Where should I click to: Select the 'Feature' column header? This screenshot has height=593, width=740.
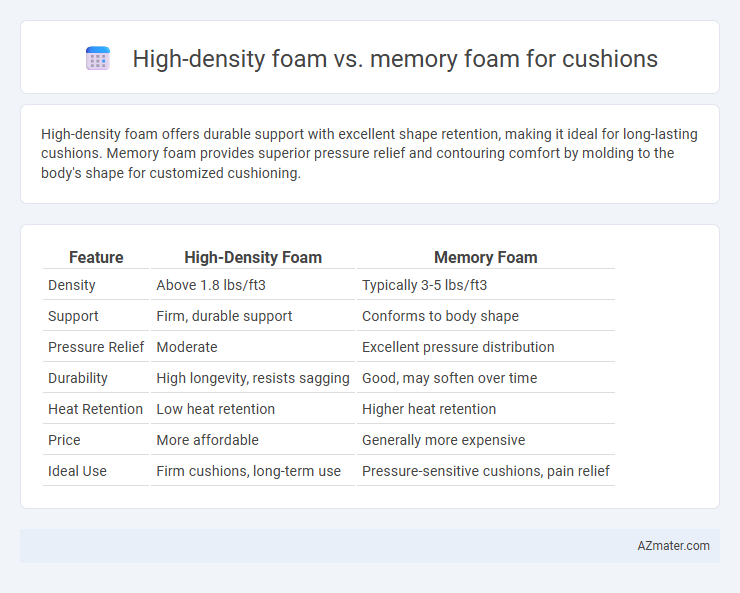tap(96, 258)
